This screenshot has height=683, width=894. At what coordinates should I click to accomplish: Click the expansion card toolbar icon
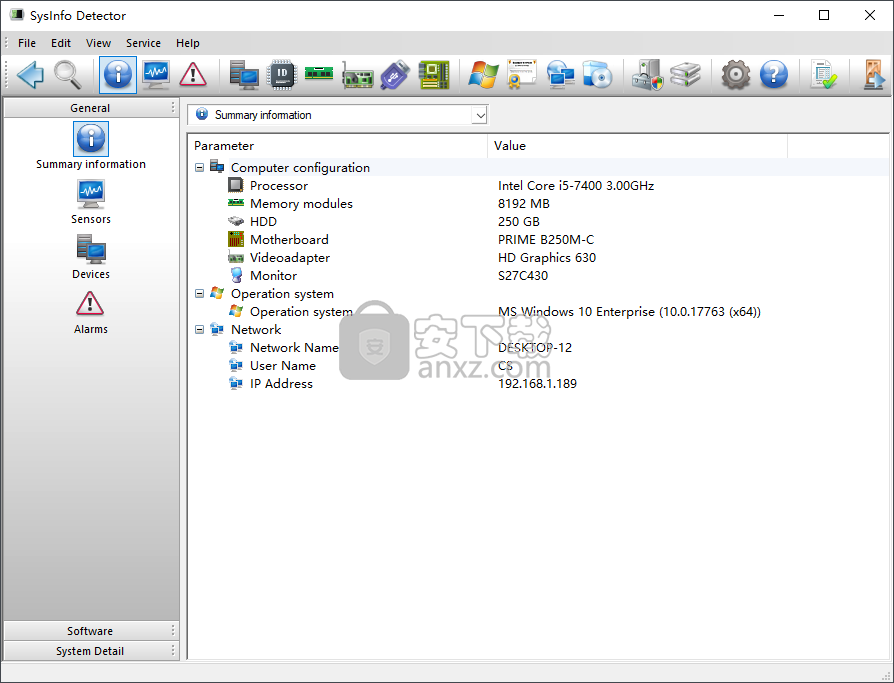[x=357, y=76]
